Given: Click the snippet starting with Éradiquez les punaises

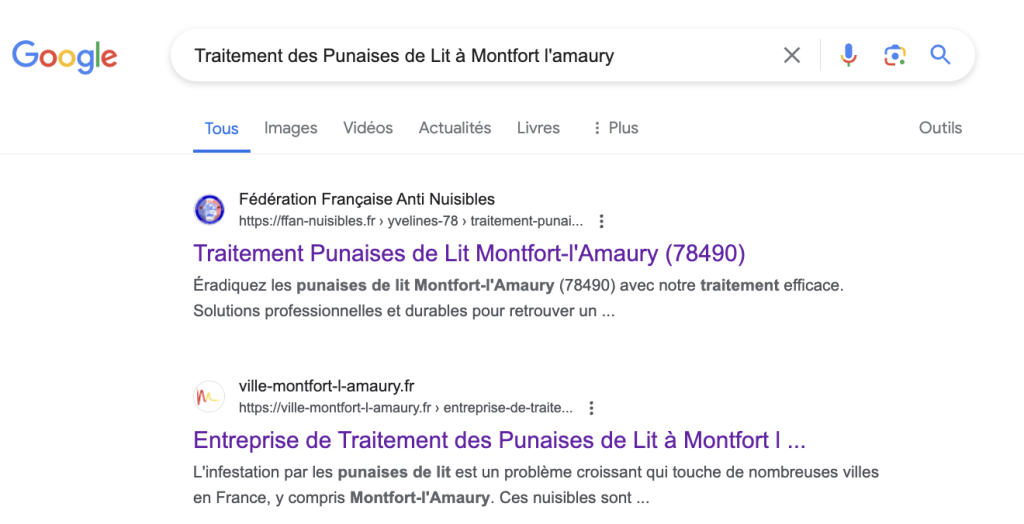Looking at the screenshot, I should point(519,298).
